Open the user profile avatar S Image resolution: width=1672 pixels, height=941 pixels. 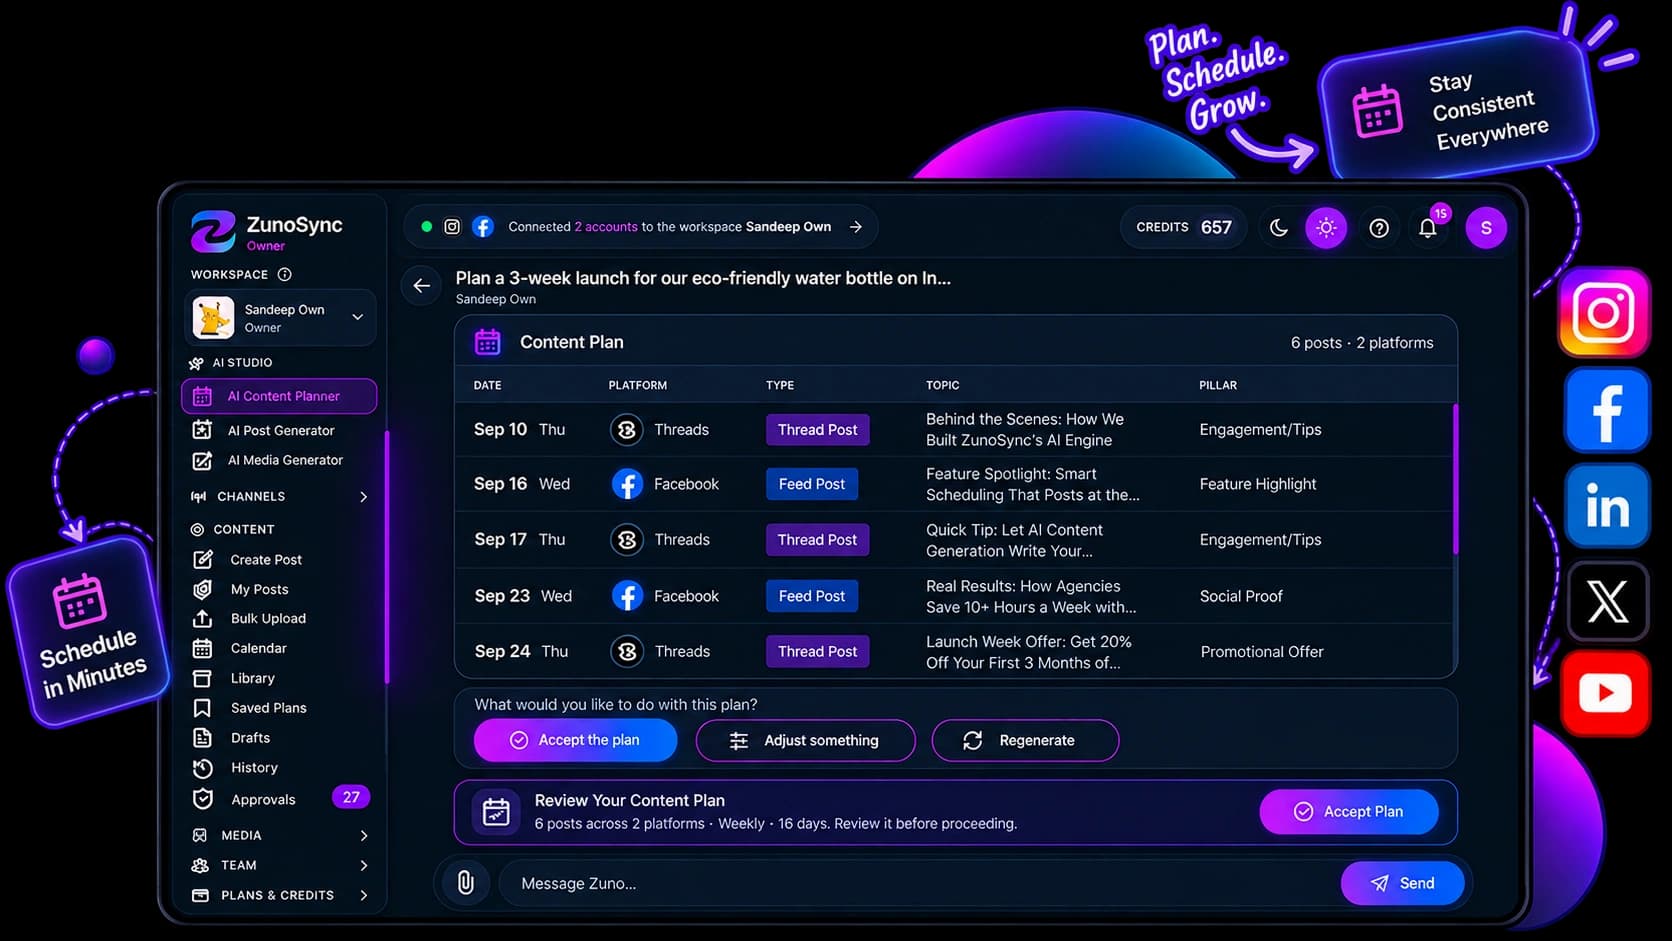click(x=1486, y=228)
